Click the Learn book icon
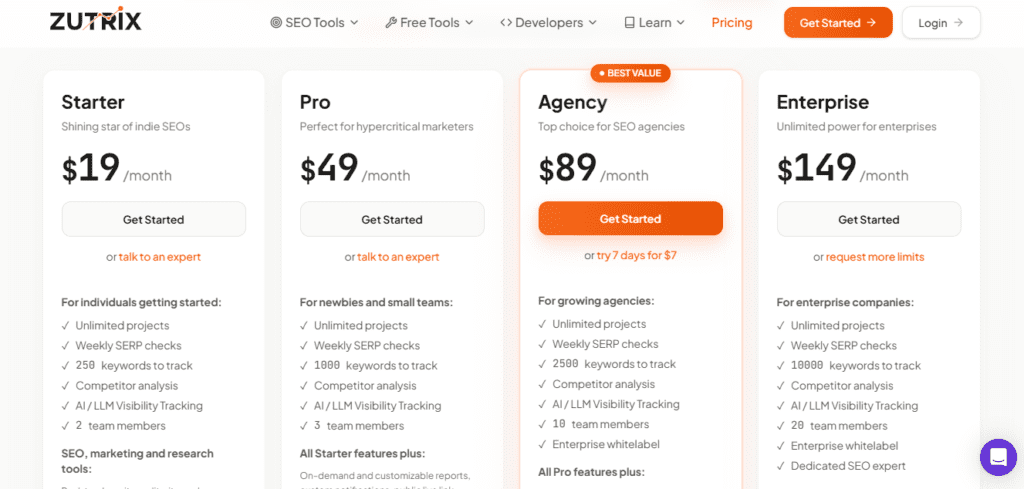This screenshot has height=489, width=1024. pos(630,22)
